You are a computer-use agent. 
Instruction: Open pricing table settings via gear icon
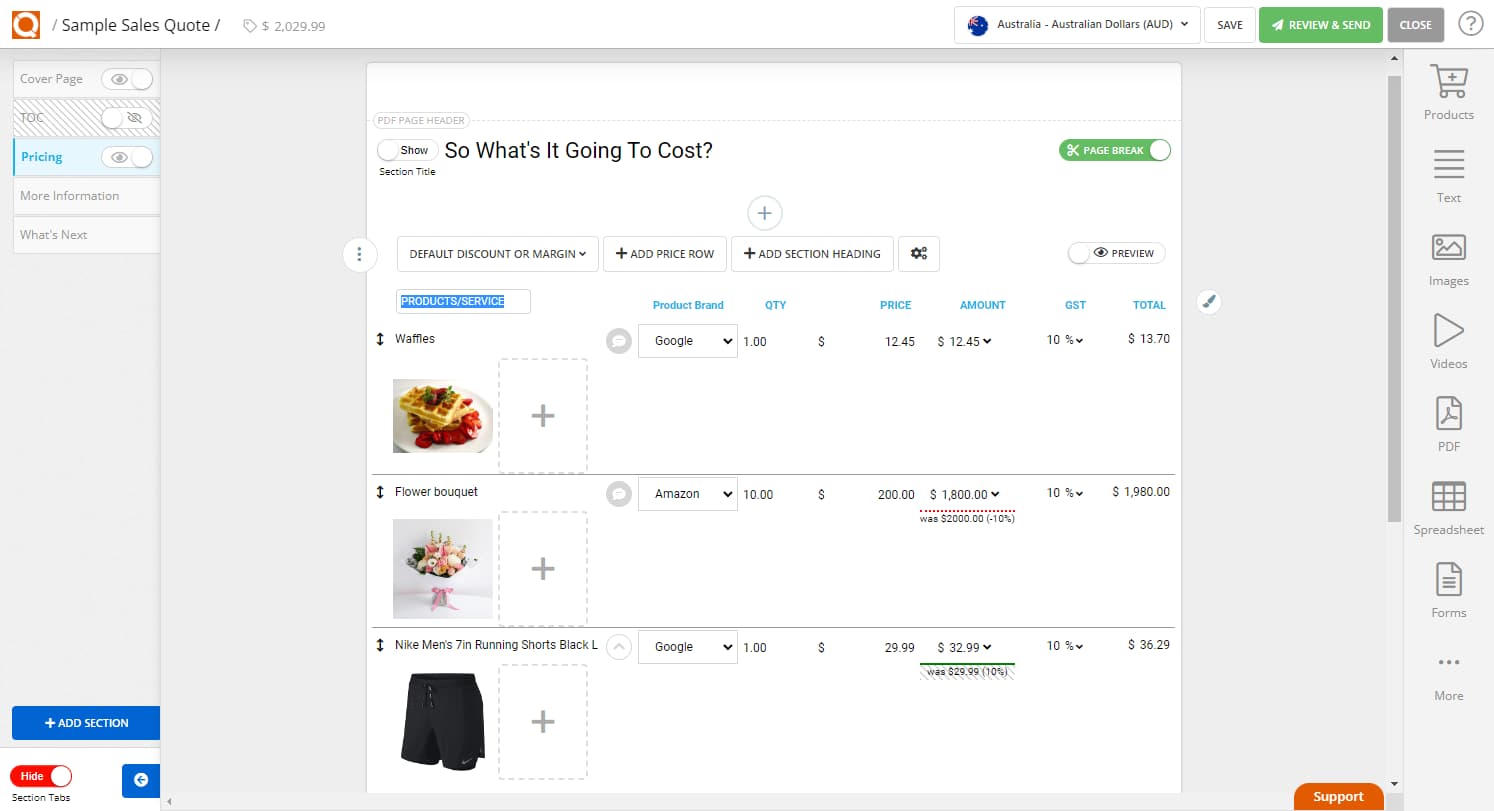tap(919, 254)
